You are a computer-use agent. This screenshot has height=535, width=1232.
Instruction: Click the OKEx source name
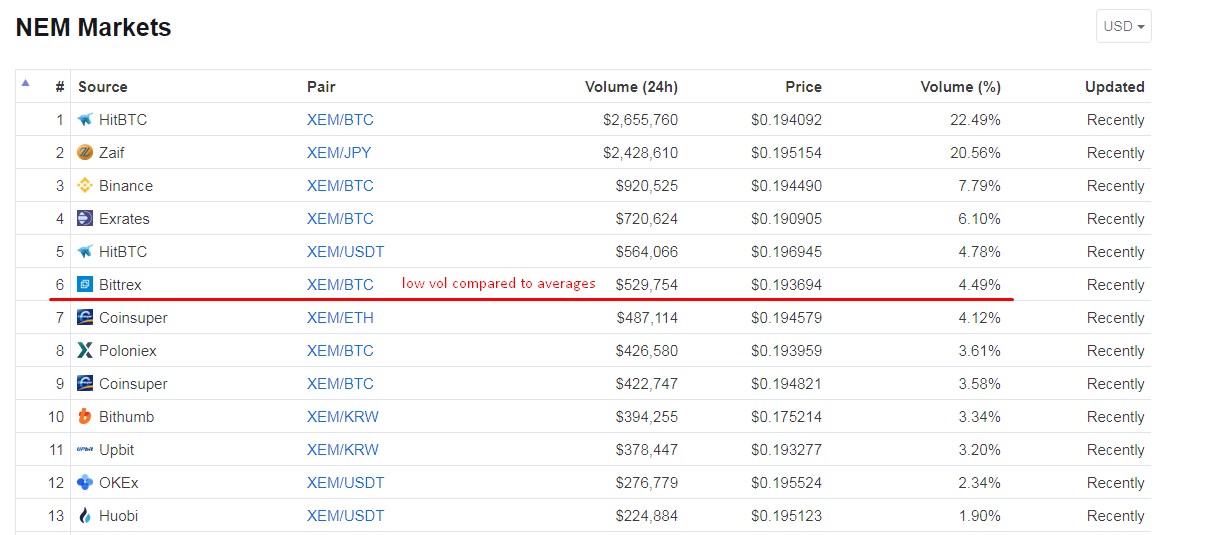[119, 483]
